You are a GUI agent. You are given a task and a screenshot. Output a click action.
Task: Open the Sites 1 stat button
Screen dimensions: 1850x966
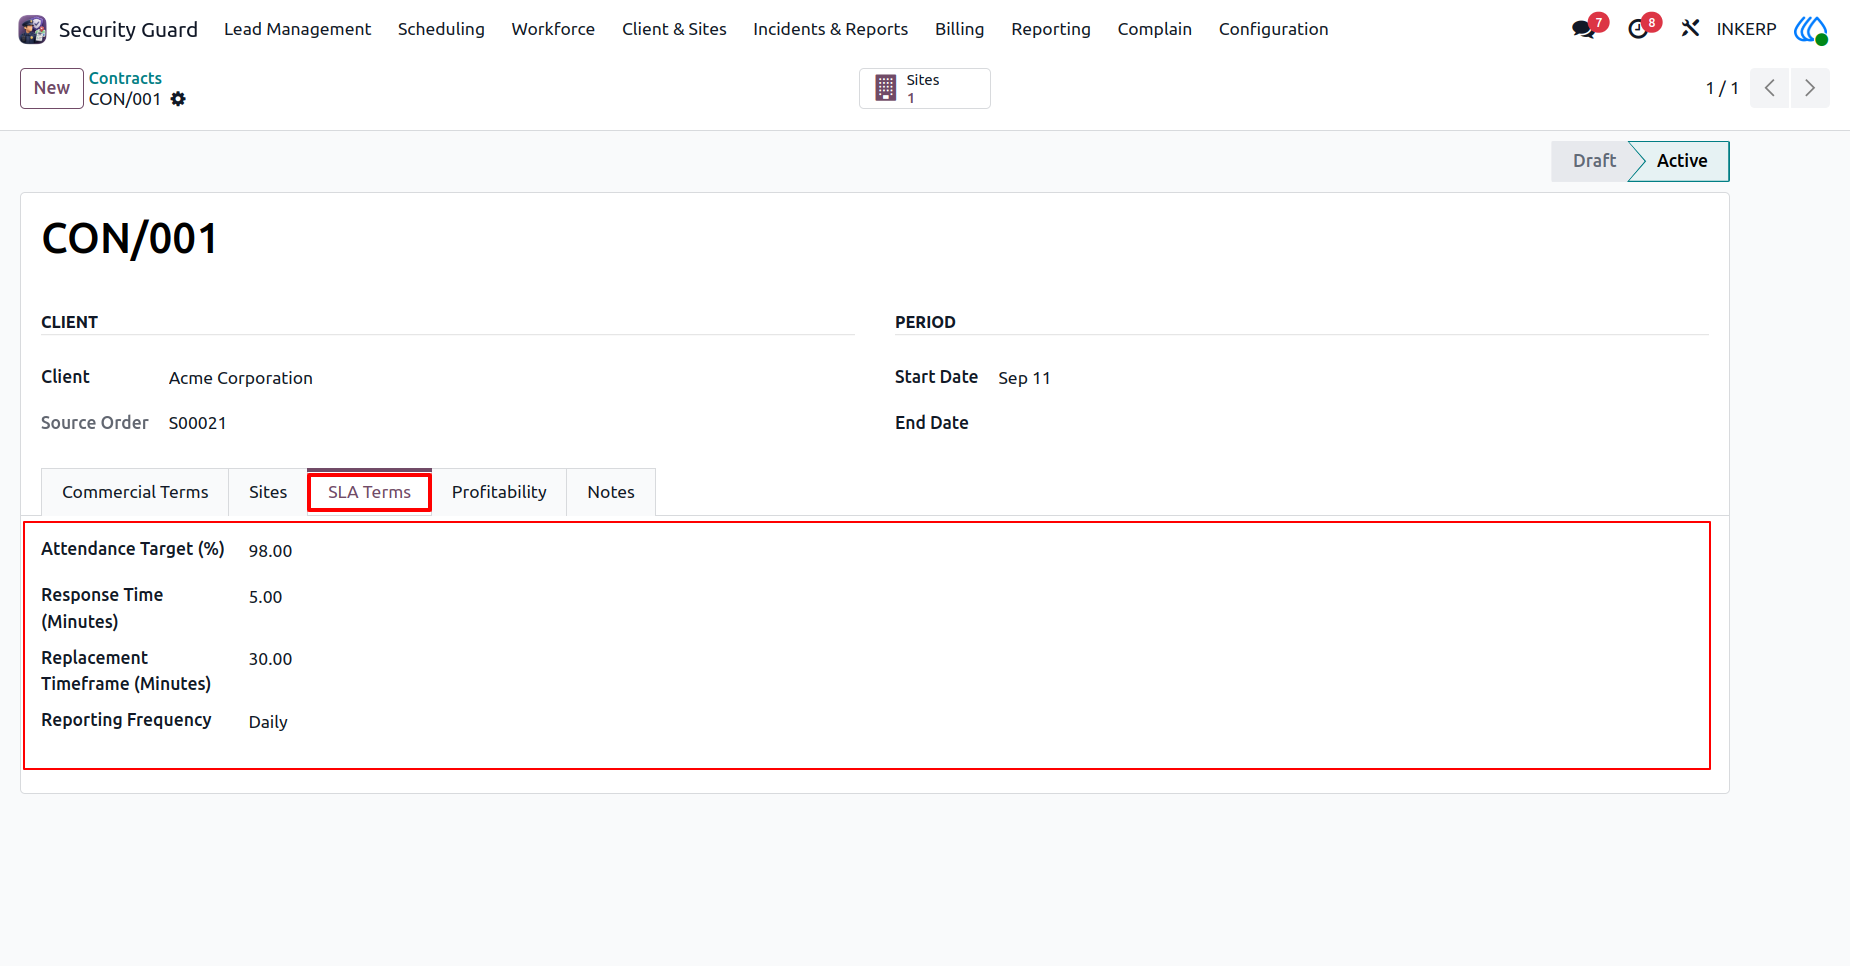(x=924, y=88)
